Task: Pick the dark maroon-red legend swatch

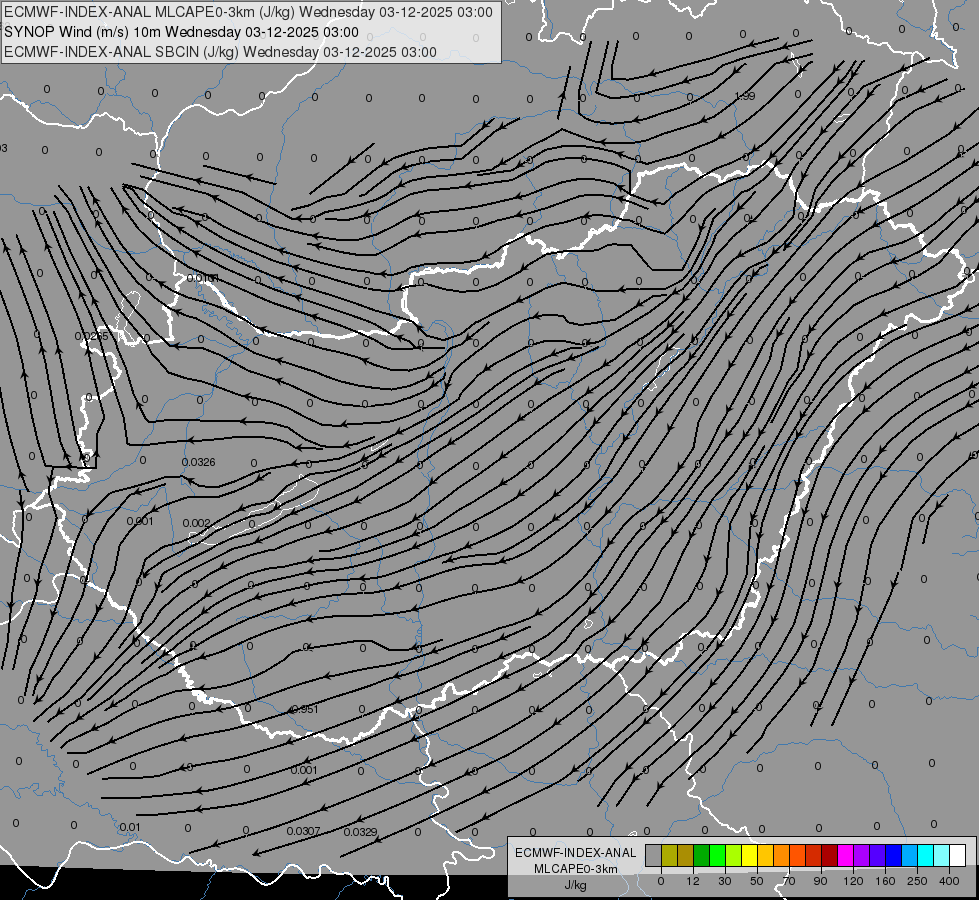Action: (830, 855)
